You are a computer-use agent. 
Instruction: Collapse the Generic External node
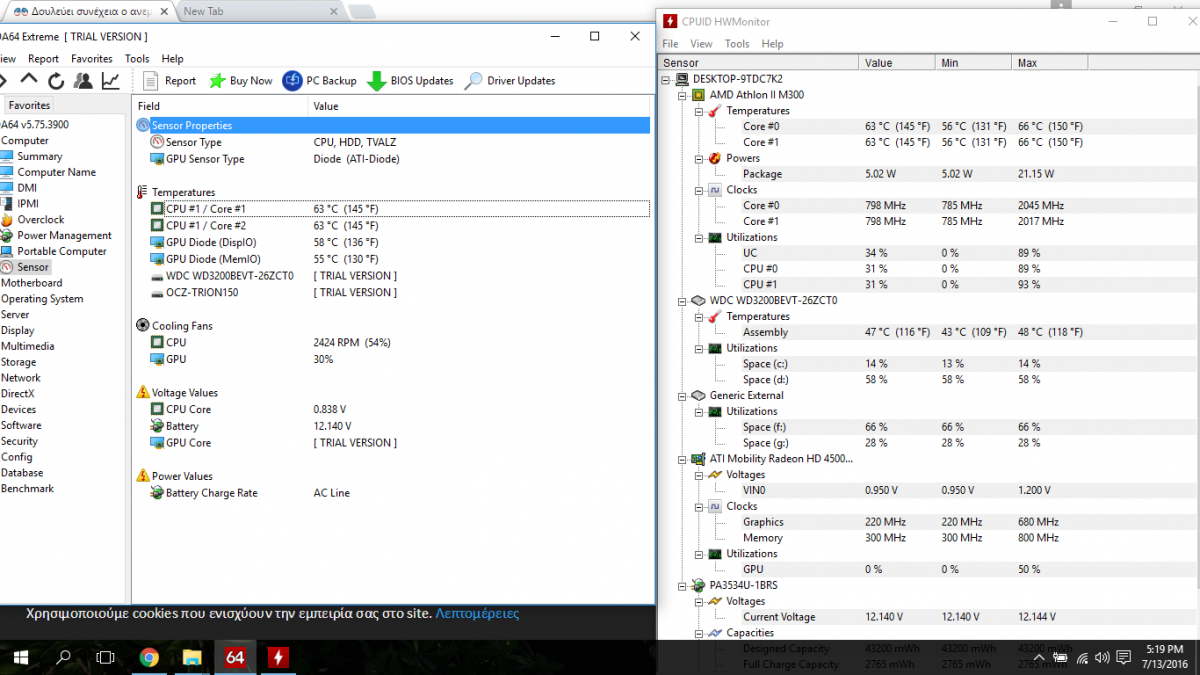pyautogui.click(x=683, y=395)
